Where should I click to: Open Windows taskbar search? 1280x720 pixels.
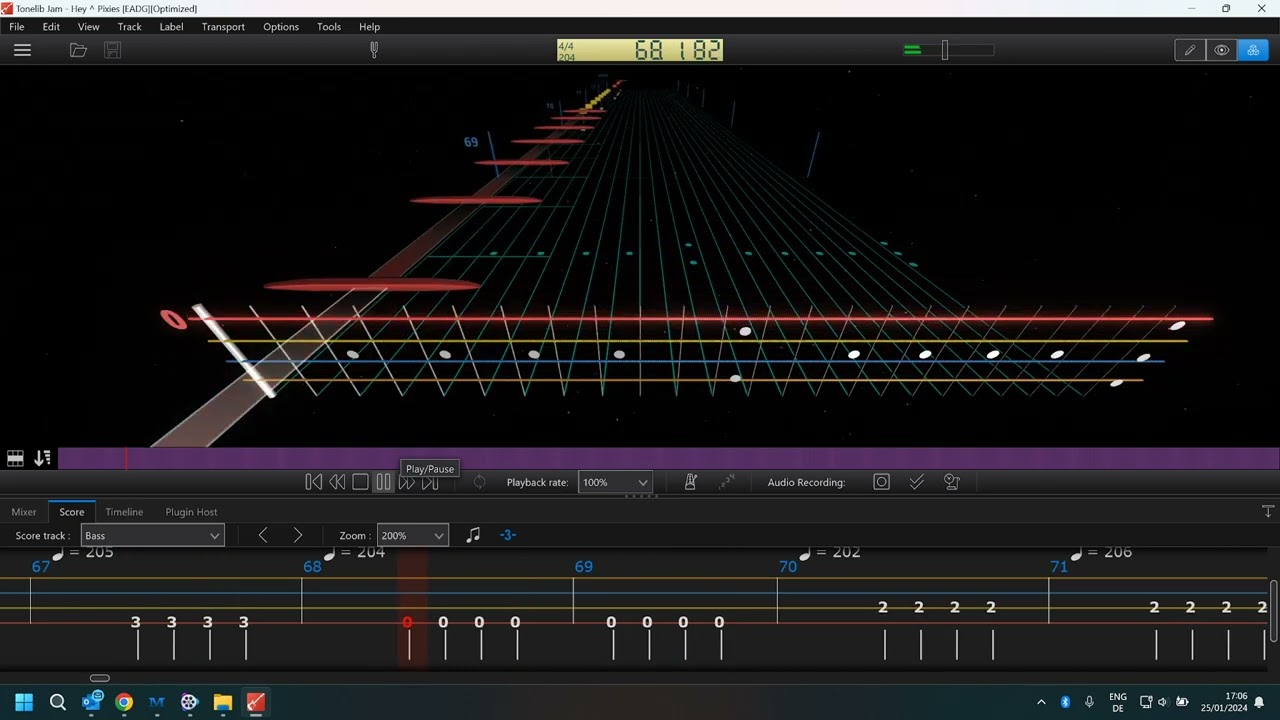(57, 702)
